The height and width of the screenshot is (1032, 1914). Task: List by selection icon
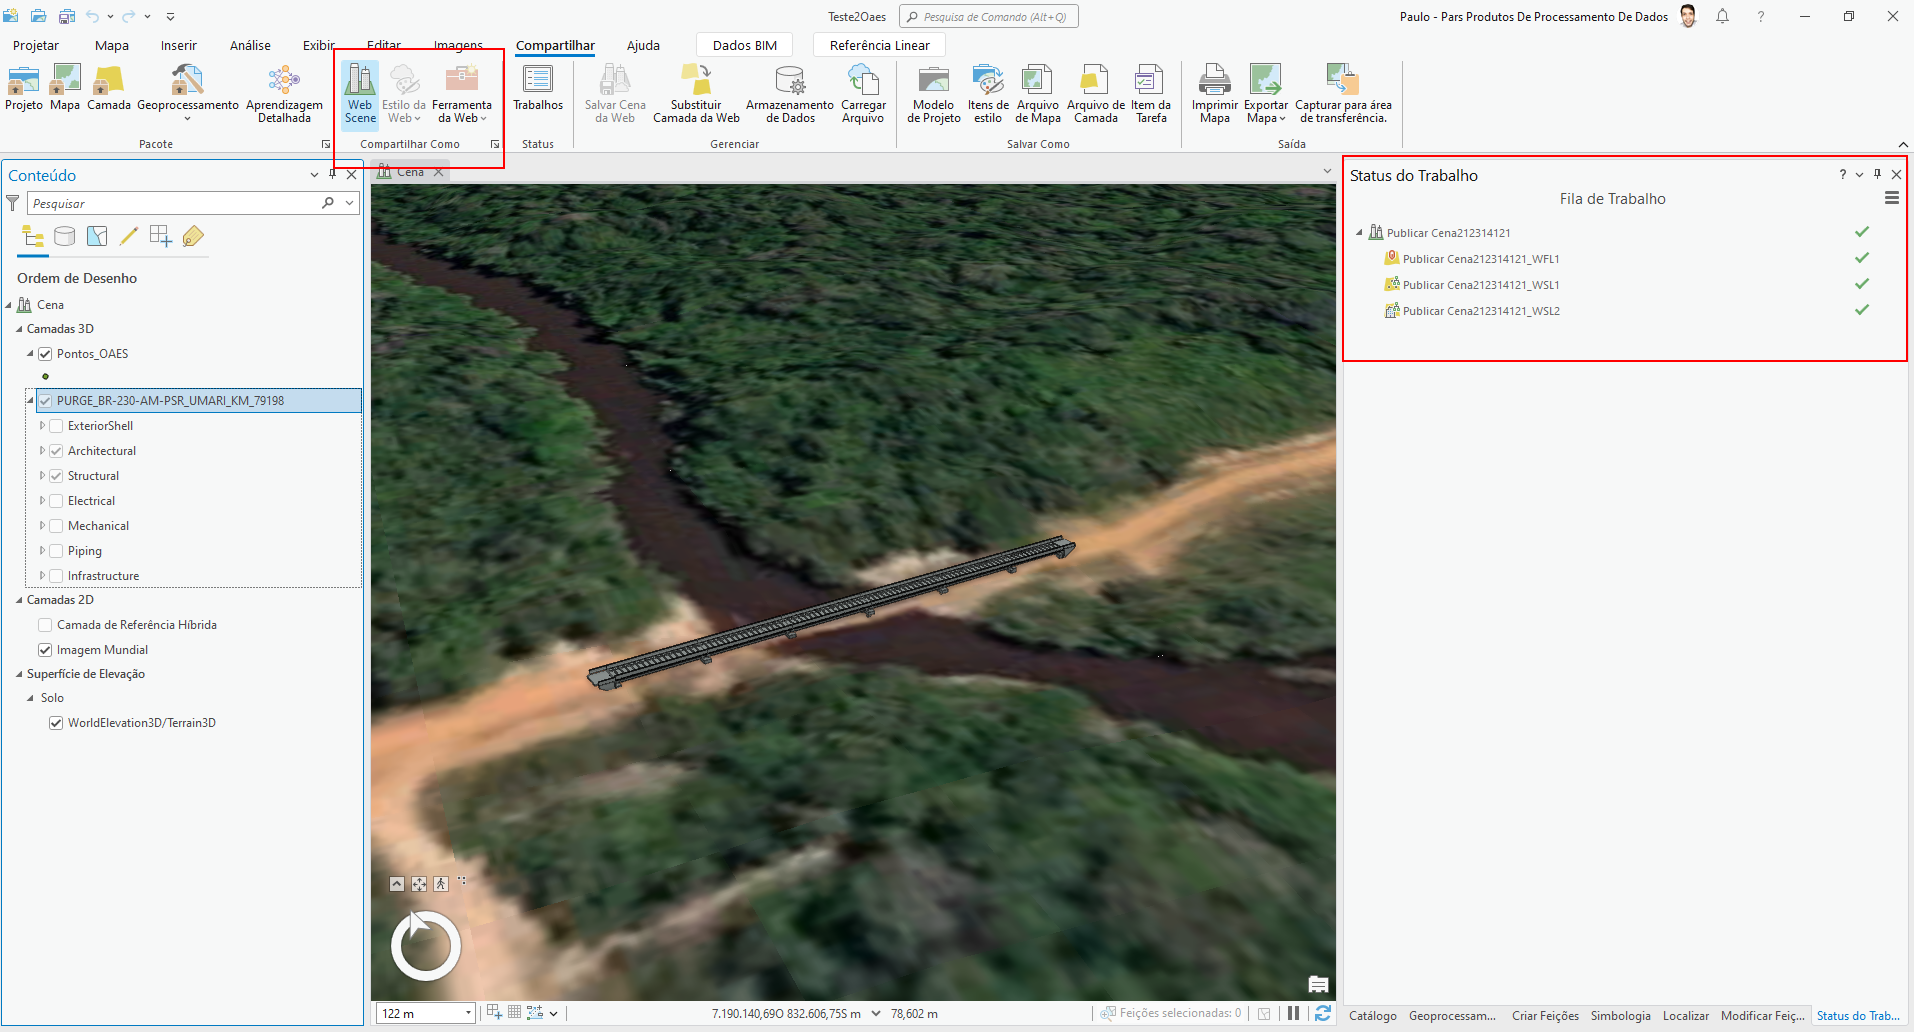pyautogui.click(x=97, y=236)
